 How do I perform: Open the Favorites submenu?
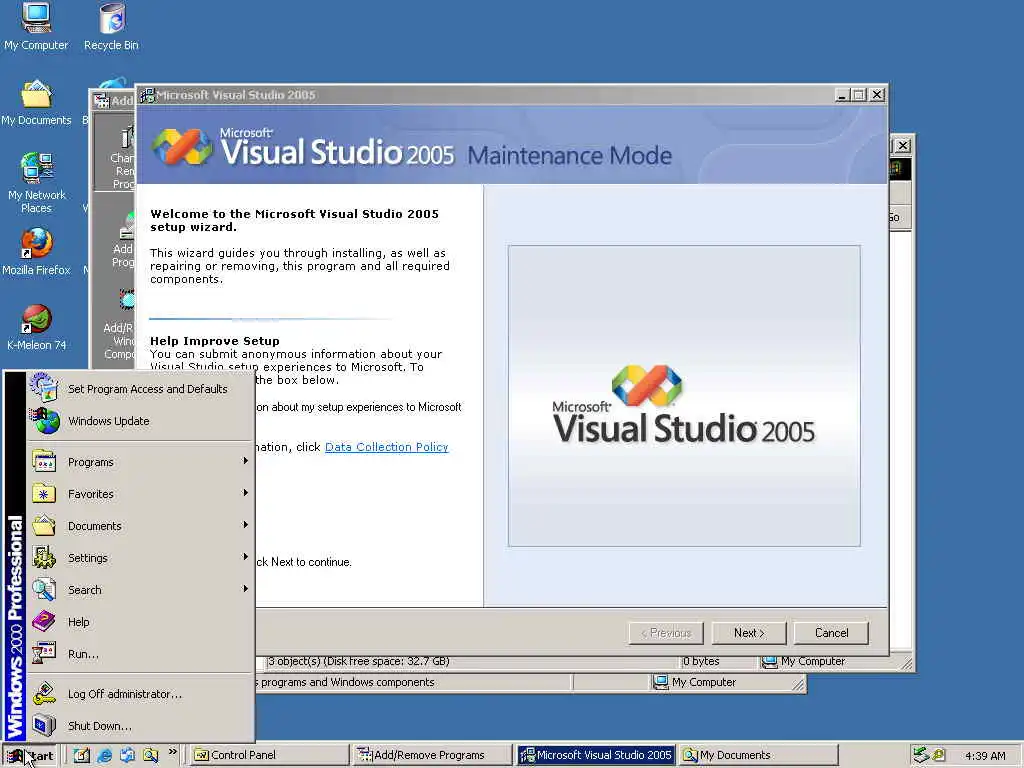(x=140, y=494)
